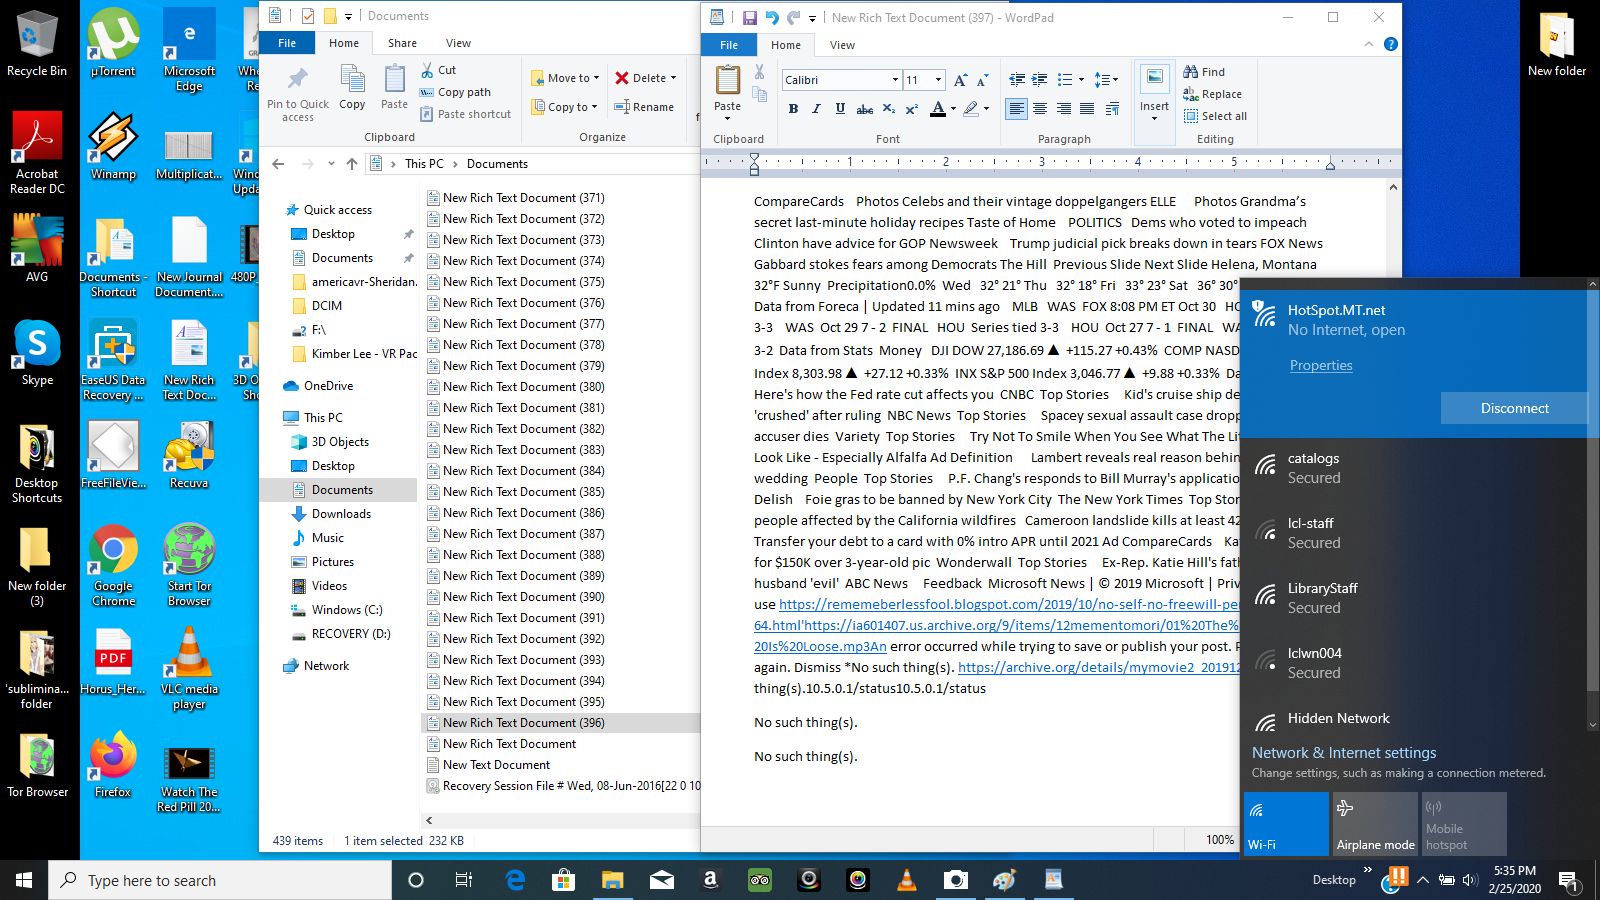Click the Properties checkmark icon in Explorer title bar
The width and height of the screenshot is (1600, 900).
pyautogui.click(x=308, y=16)
